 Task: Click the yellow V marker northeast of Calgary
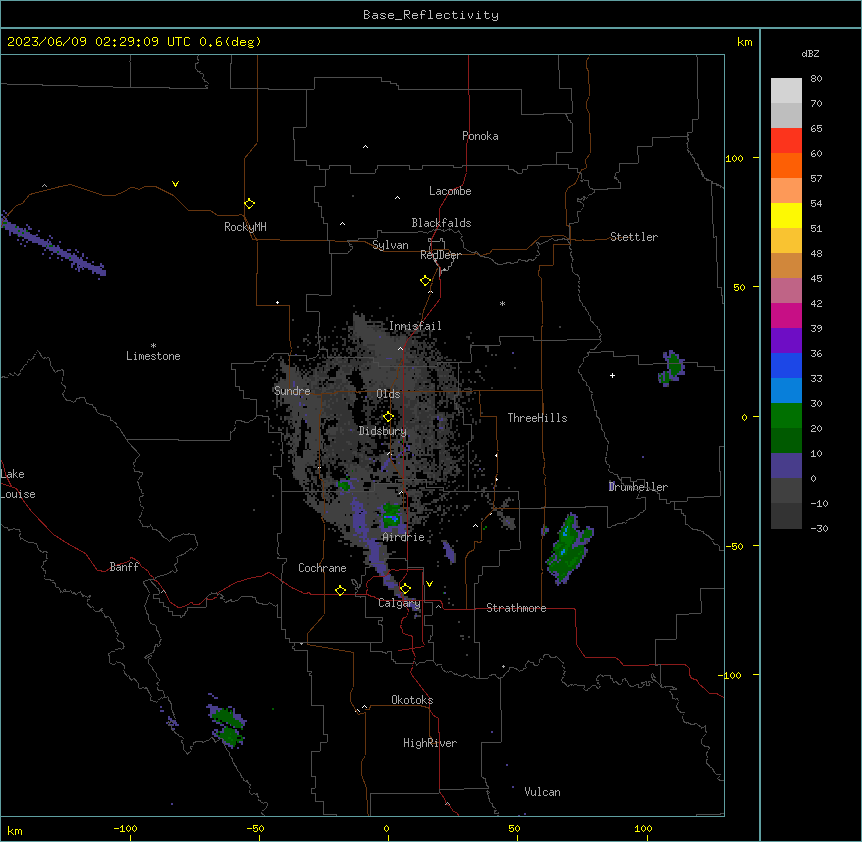pos(429,584)
